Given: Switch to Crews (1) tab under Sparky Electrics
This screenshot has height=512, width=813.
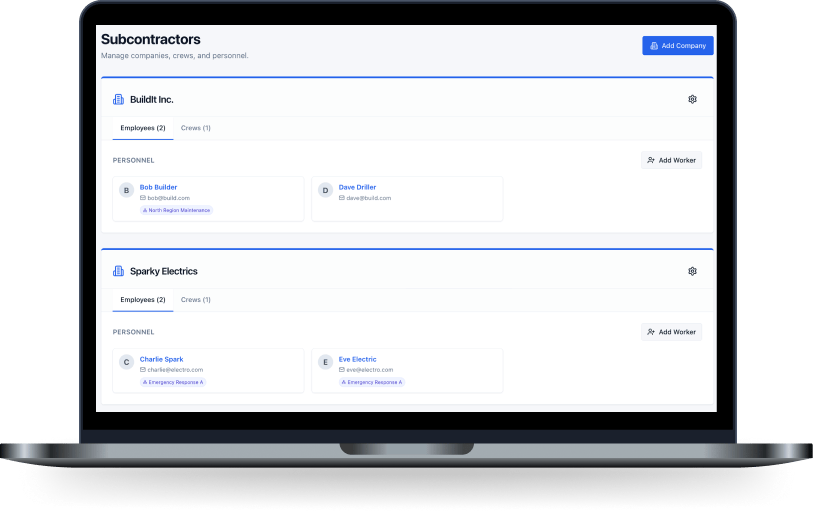Looking at the screenshot, I should coord(195,300).
